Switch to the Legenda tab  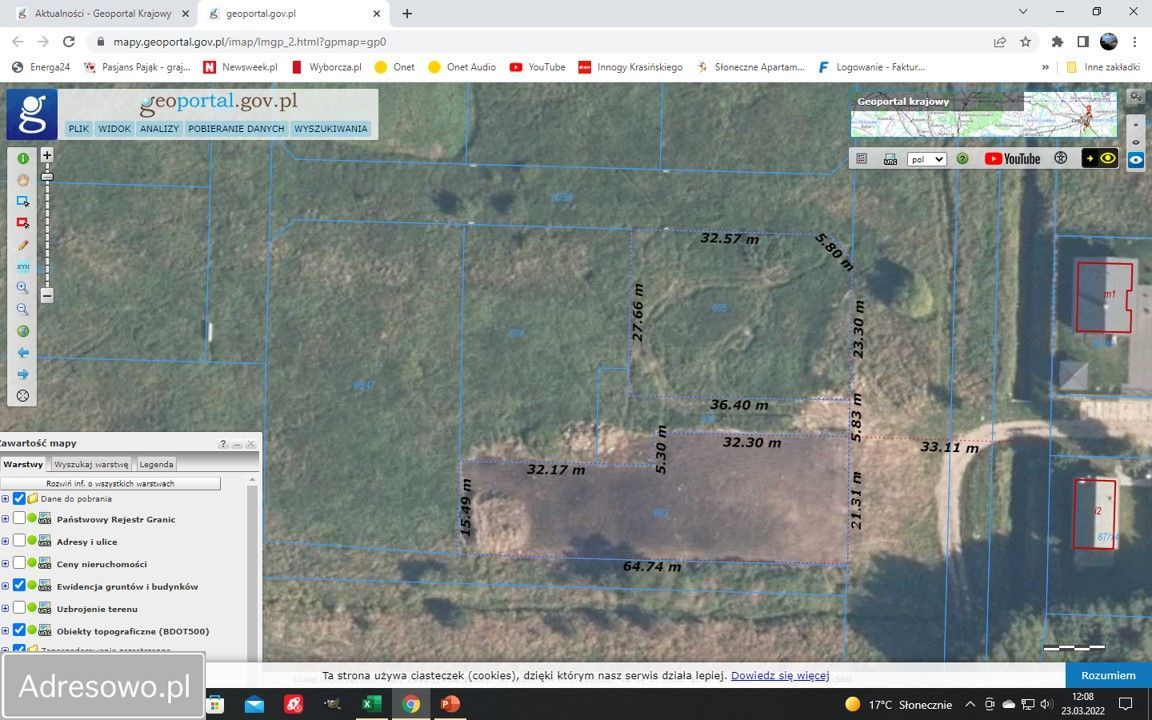coord(156,464)
